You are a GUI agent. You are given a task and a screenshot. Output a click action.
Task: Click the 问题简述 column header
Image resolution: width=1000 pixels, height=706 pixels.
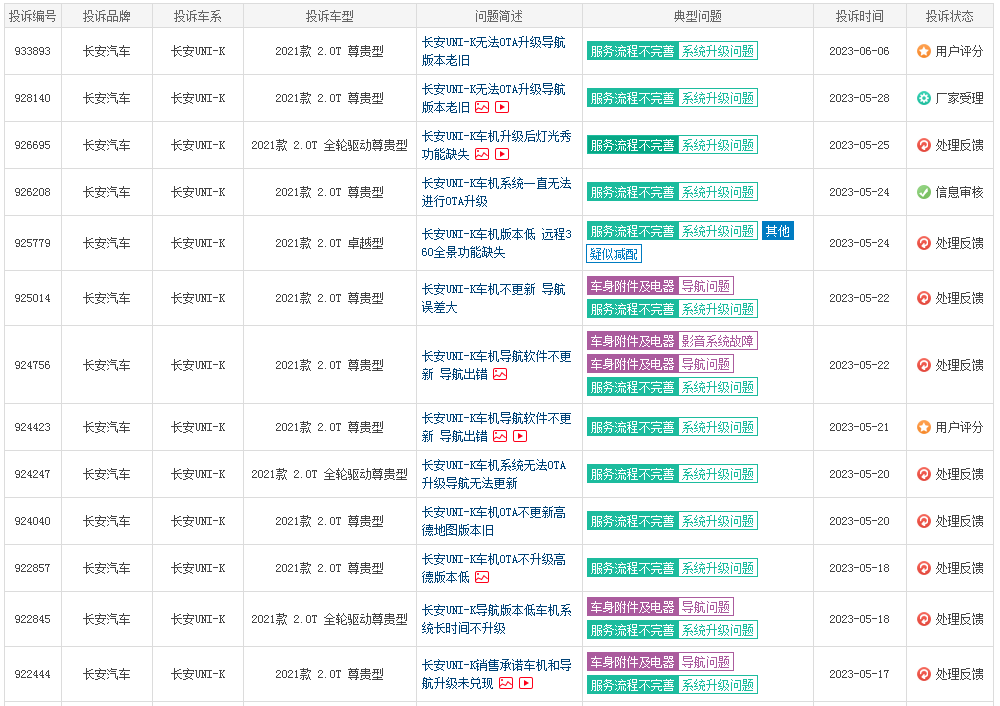pos(499,16)
